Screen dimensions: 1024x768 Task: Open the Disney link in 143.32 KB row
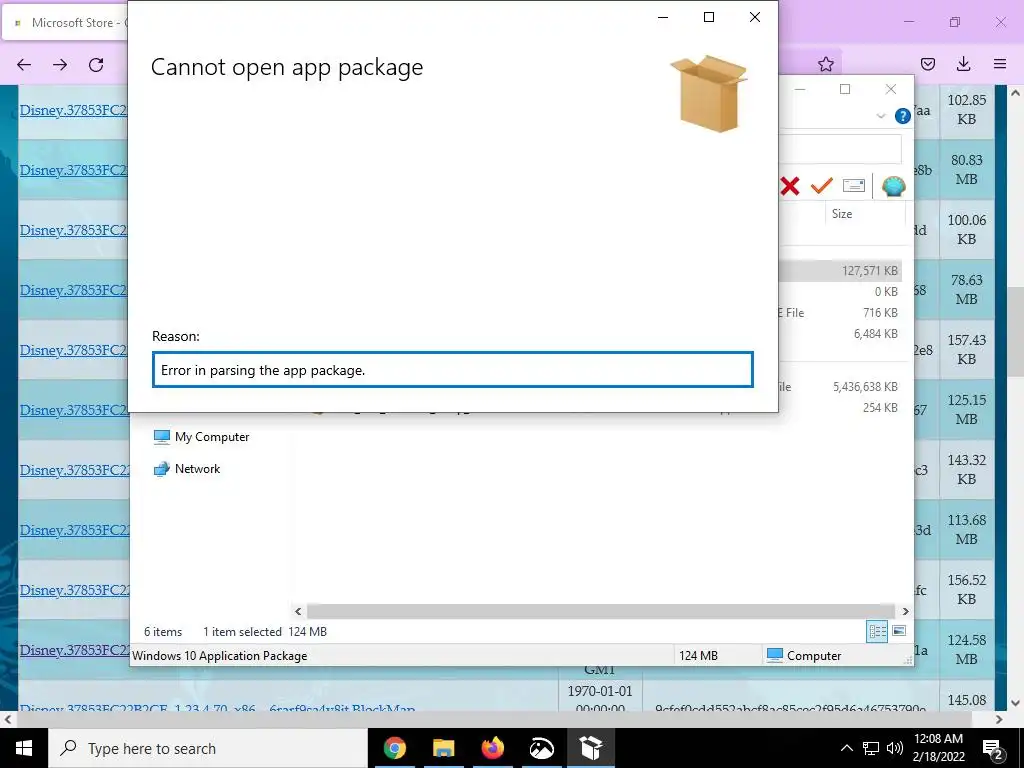(x=74, y=471)
